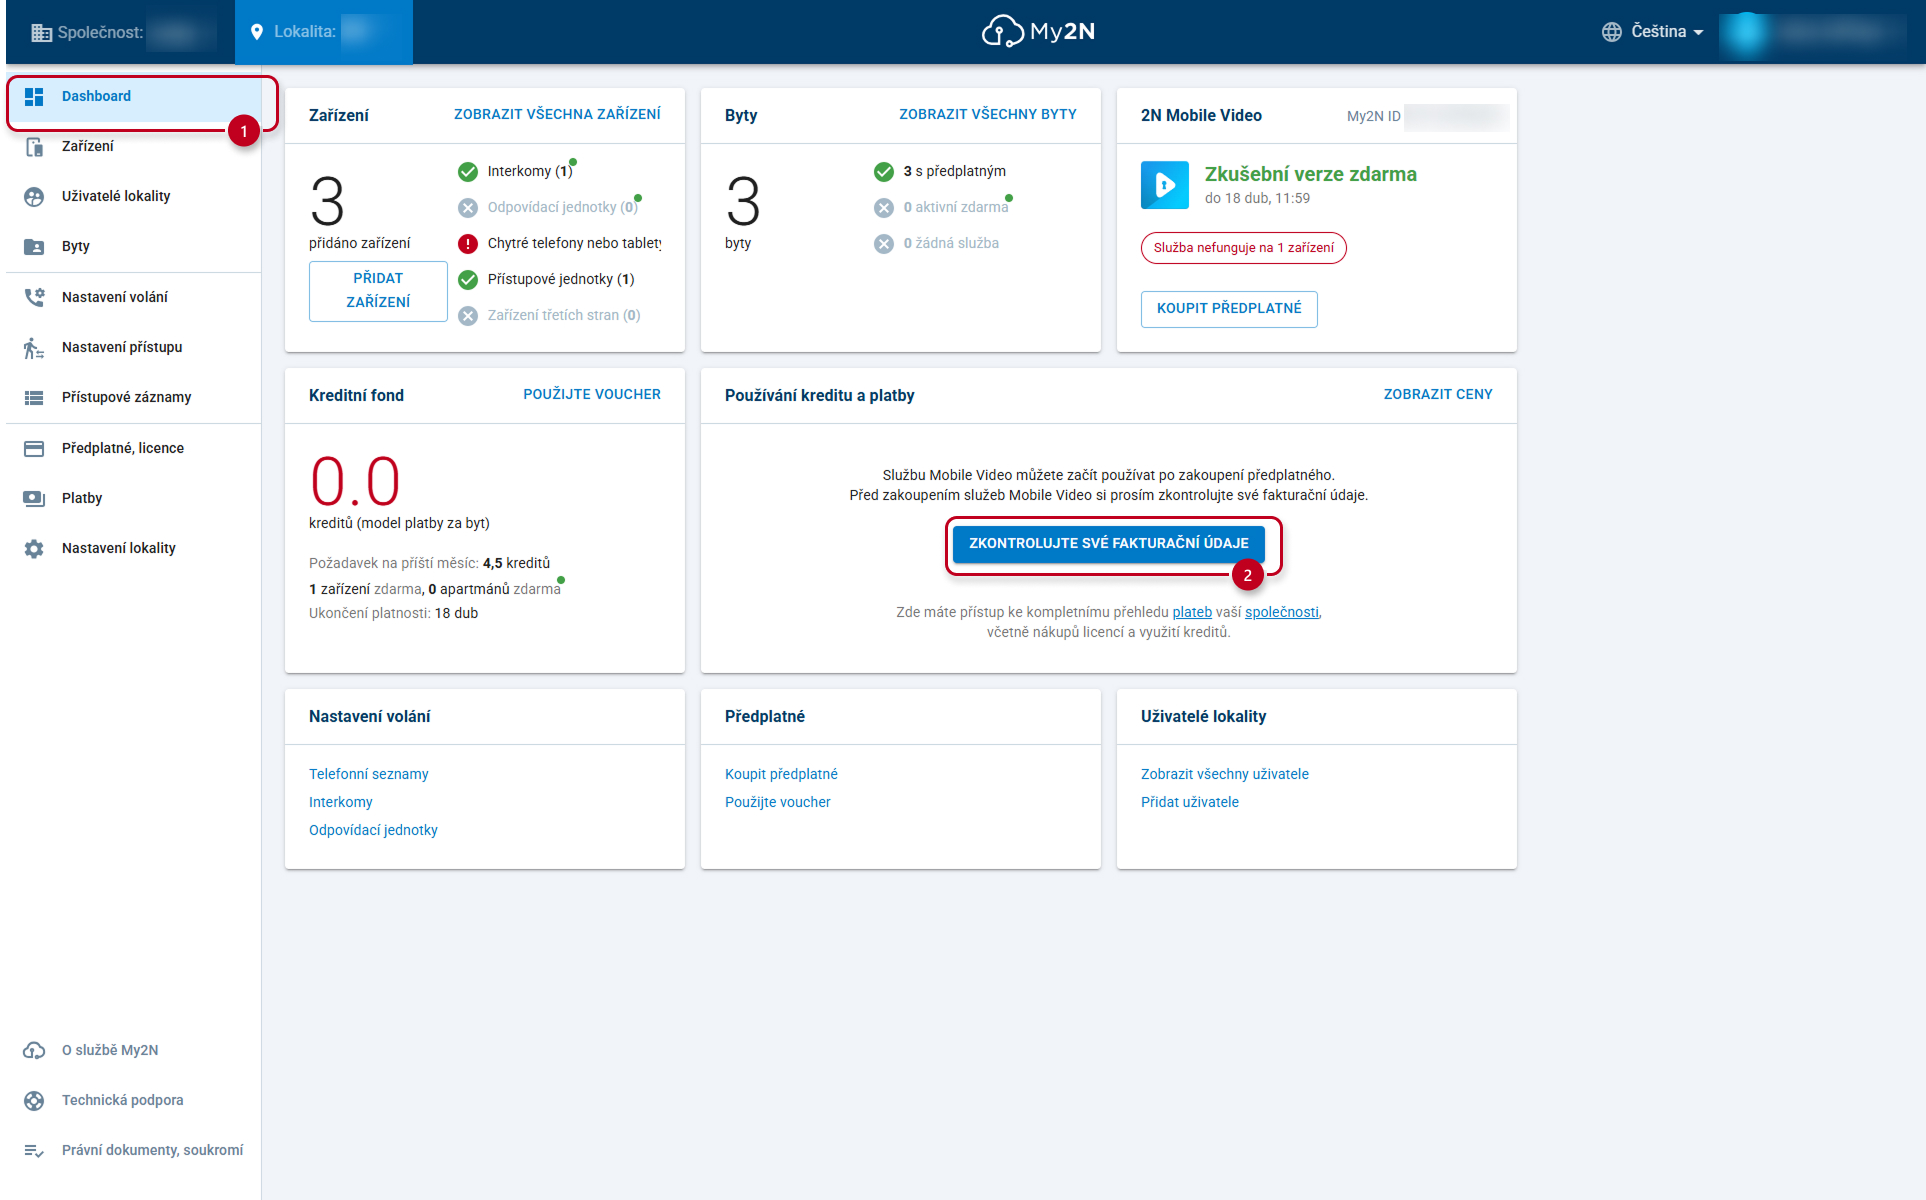Click the Právní dokumenty checklist icon

[x=34, y=1150]
